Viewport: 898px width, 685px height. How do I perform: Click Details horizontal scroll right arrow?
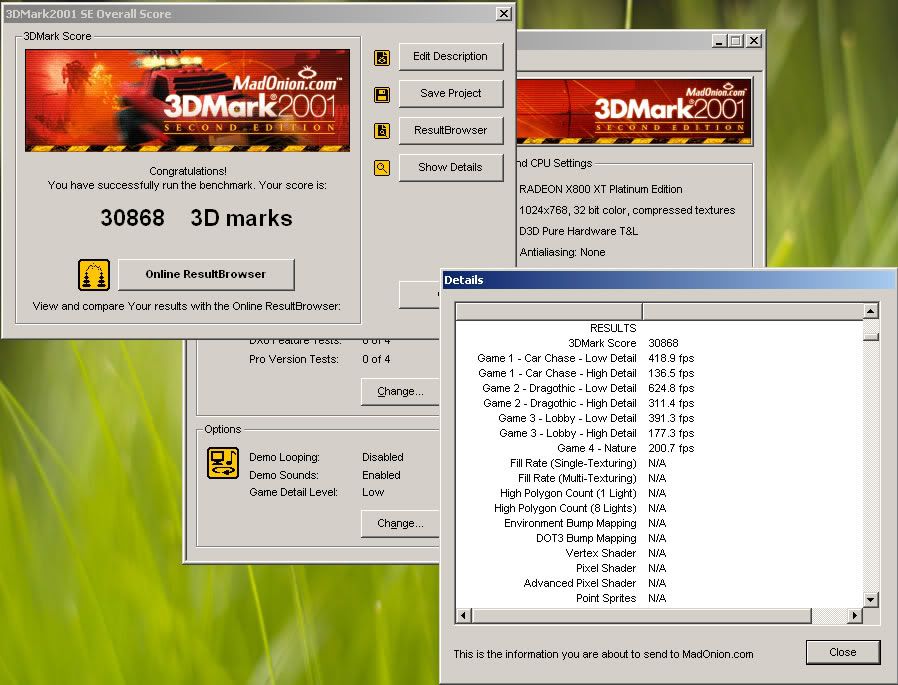click(x=854, y=616)
